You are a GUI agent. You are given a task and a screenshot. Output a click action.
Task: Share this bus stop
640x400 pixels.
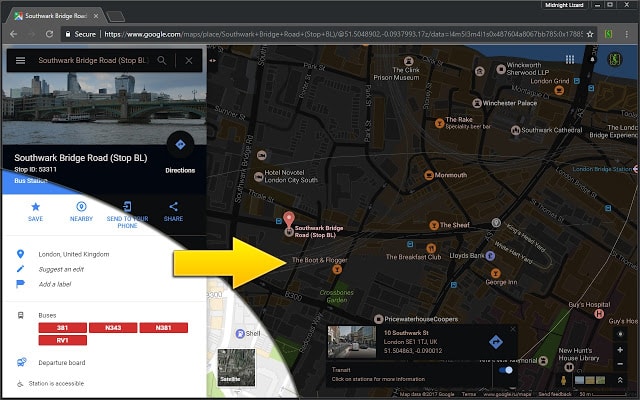pyautogui.click(x=173, y=211)
